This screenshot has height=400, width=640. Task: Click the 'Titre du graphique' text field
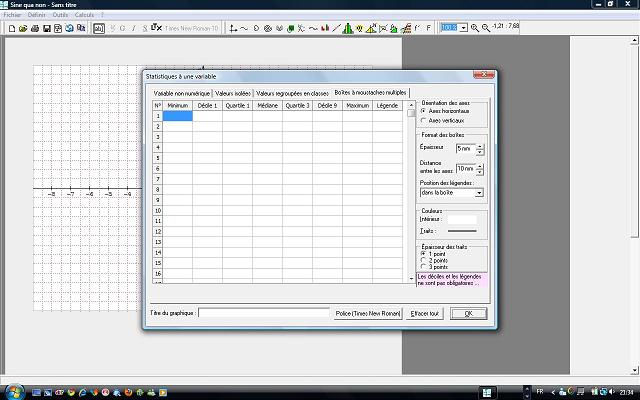point(264,313)
